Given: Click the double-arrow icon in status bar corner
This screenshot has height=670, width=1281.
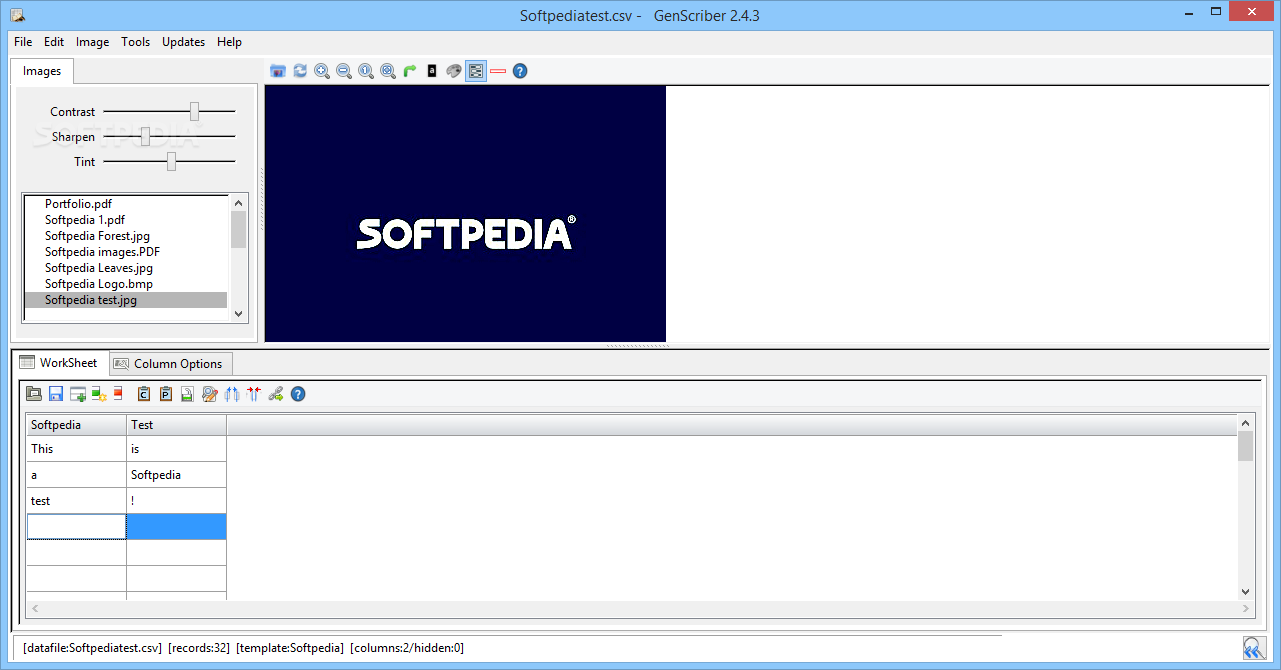Looking at the screenshot, I should pos(1254,648).
